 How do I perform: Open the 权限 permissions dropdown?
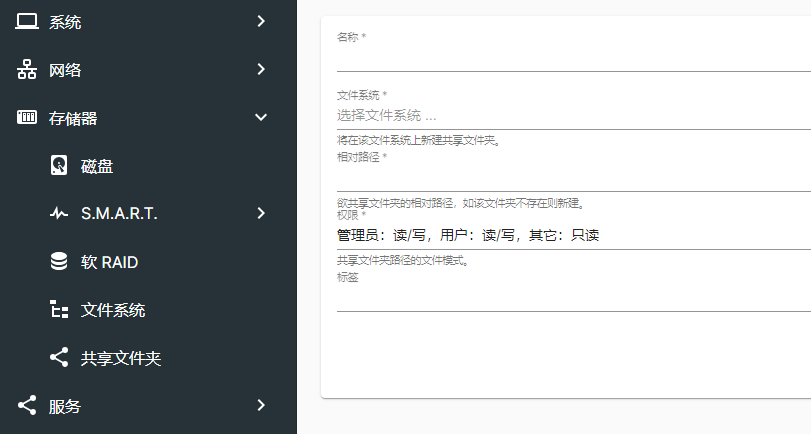click(574, 235)
